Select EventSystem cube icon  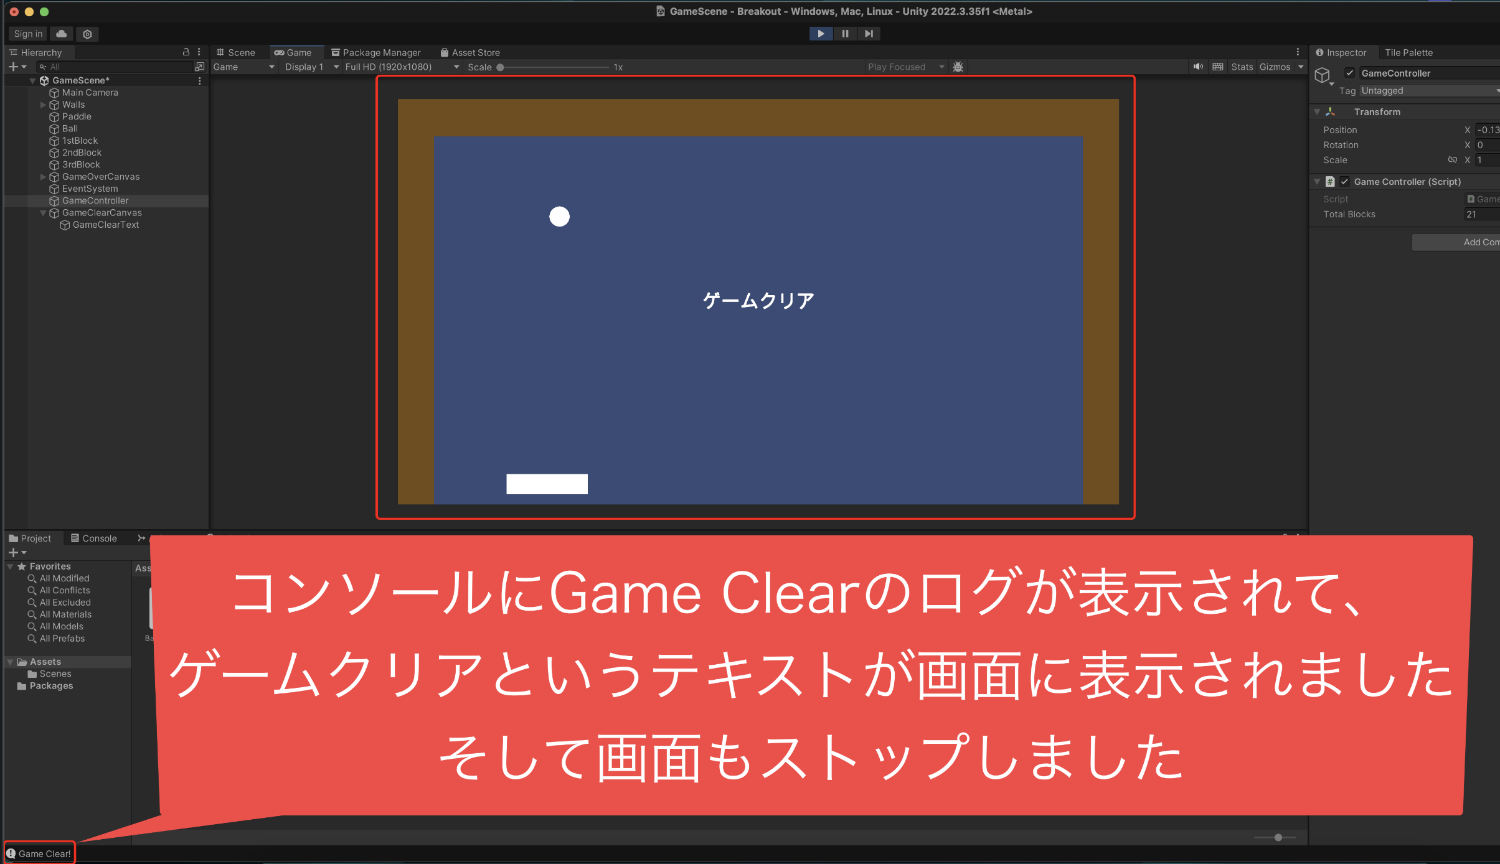(54, 189)
